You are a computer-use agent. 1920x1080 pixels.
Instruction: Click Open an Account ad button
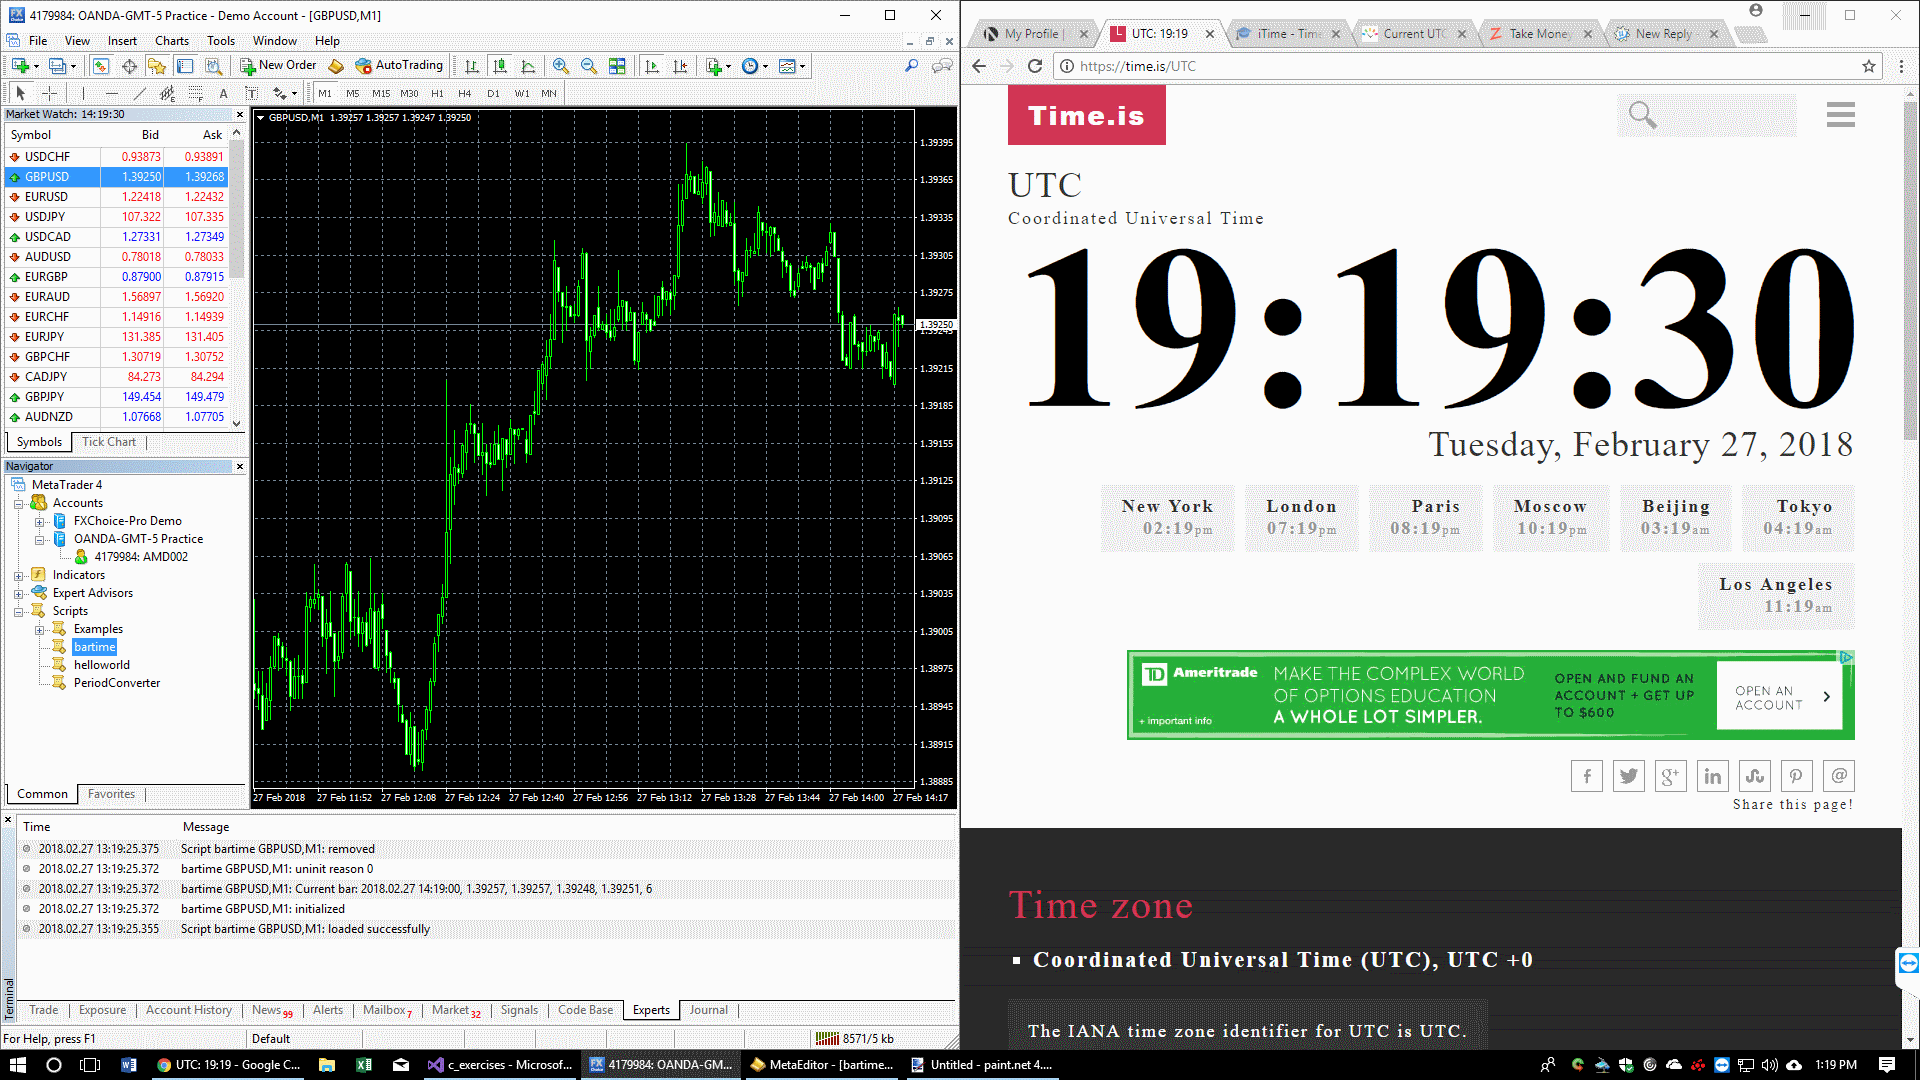click(x=1780, y=697)
